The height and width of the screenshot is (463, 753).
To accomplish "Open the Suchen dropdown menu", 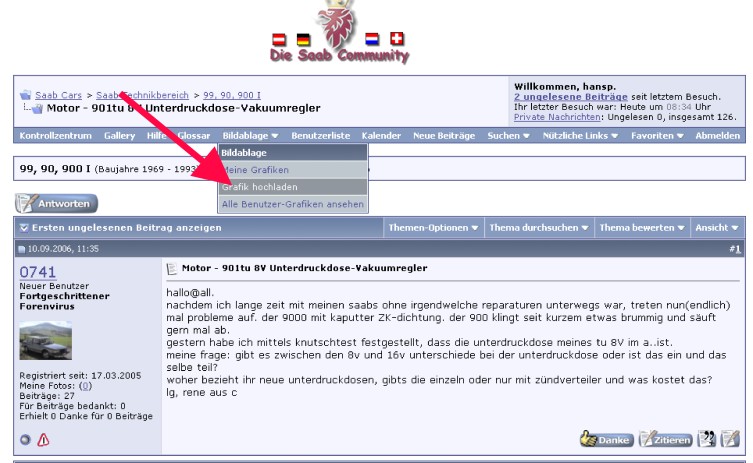I will pos(508,136).
